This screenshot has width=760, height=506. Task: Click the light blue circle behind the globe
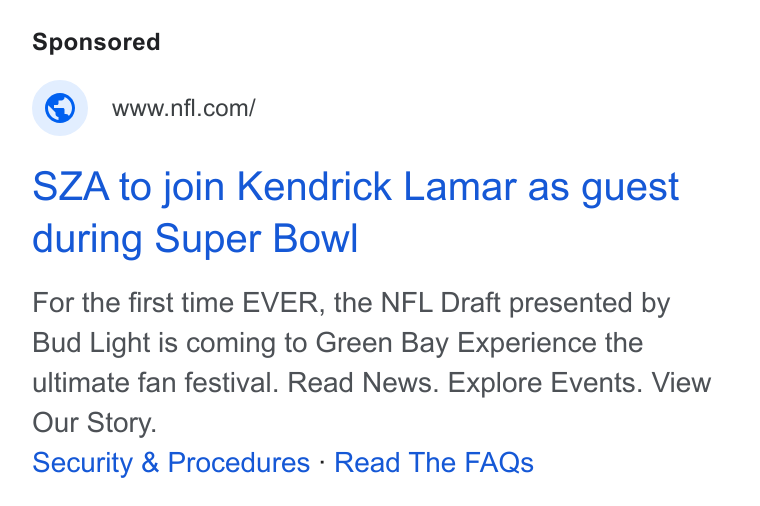[60, 108]
